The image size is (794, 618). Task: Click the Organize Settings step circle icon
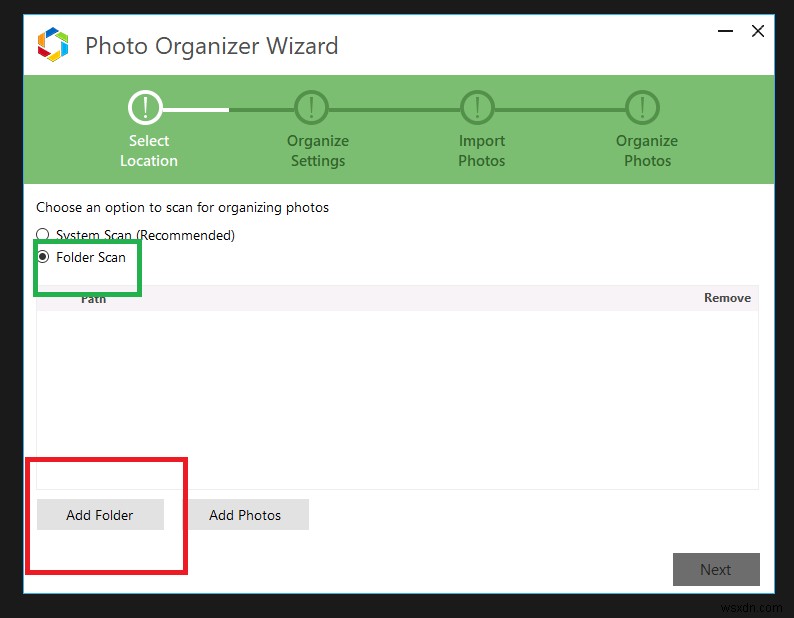(311, 107)
